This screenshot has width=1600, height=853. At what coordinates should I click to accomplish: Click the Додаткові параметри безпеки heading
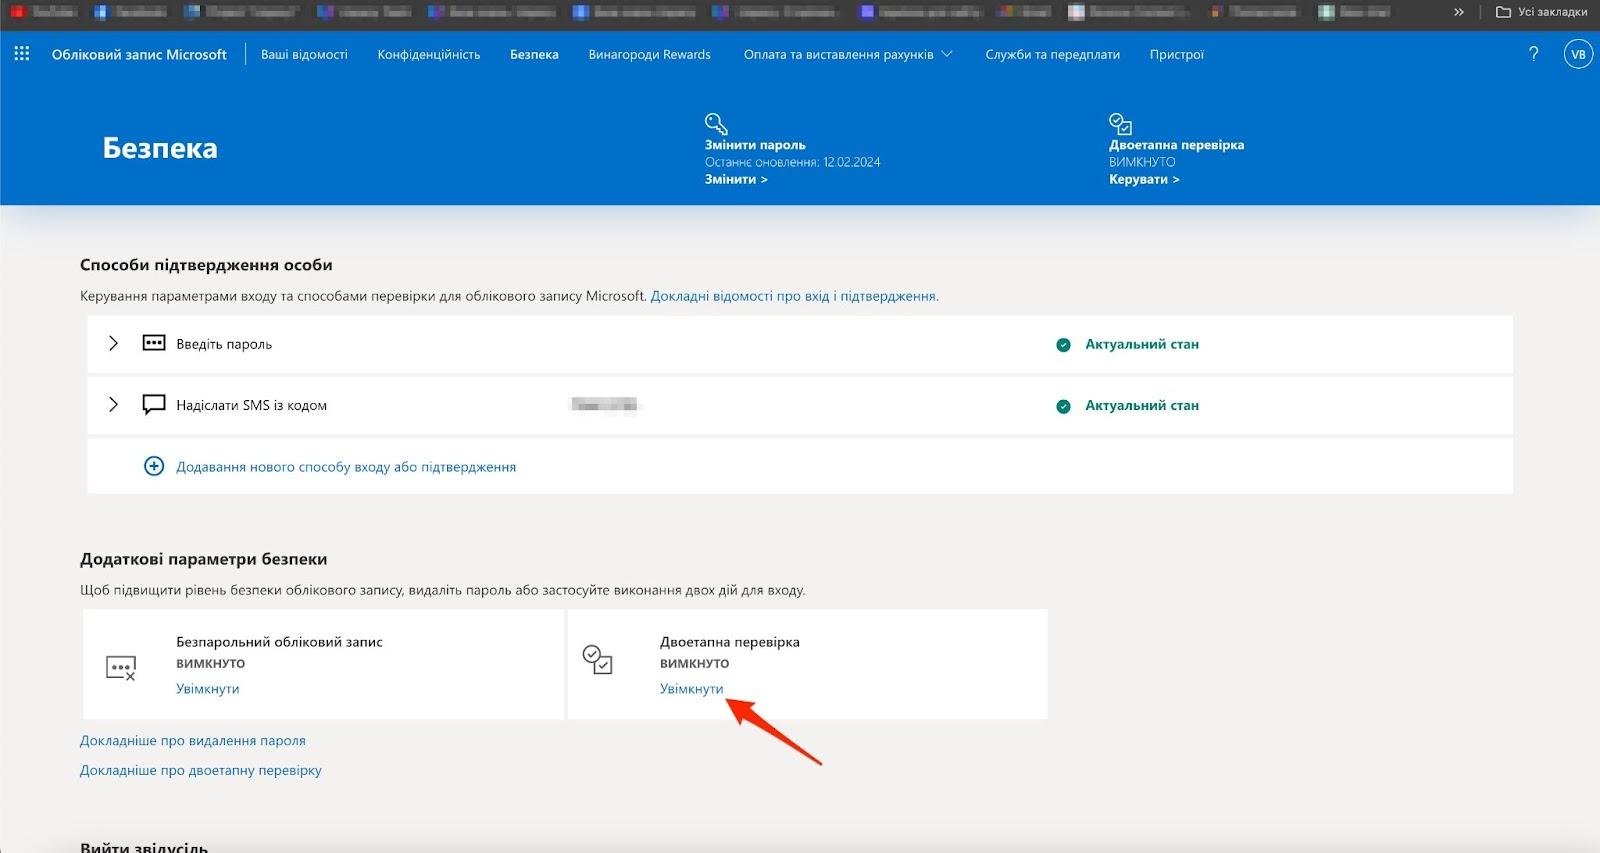pos(204,559)
